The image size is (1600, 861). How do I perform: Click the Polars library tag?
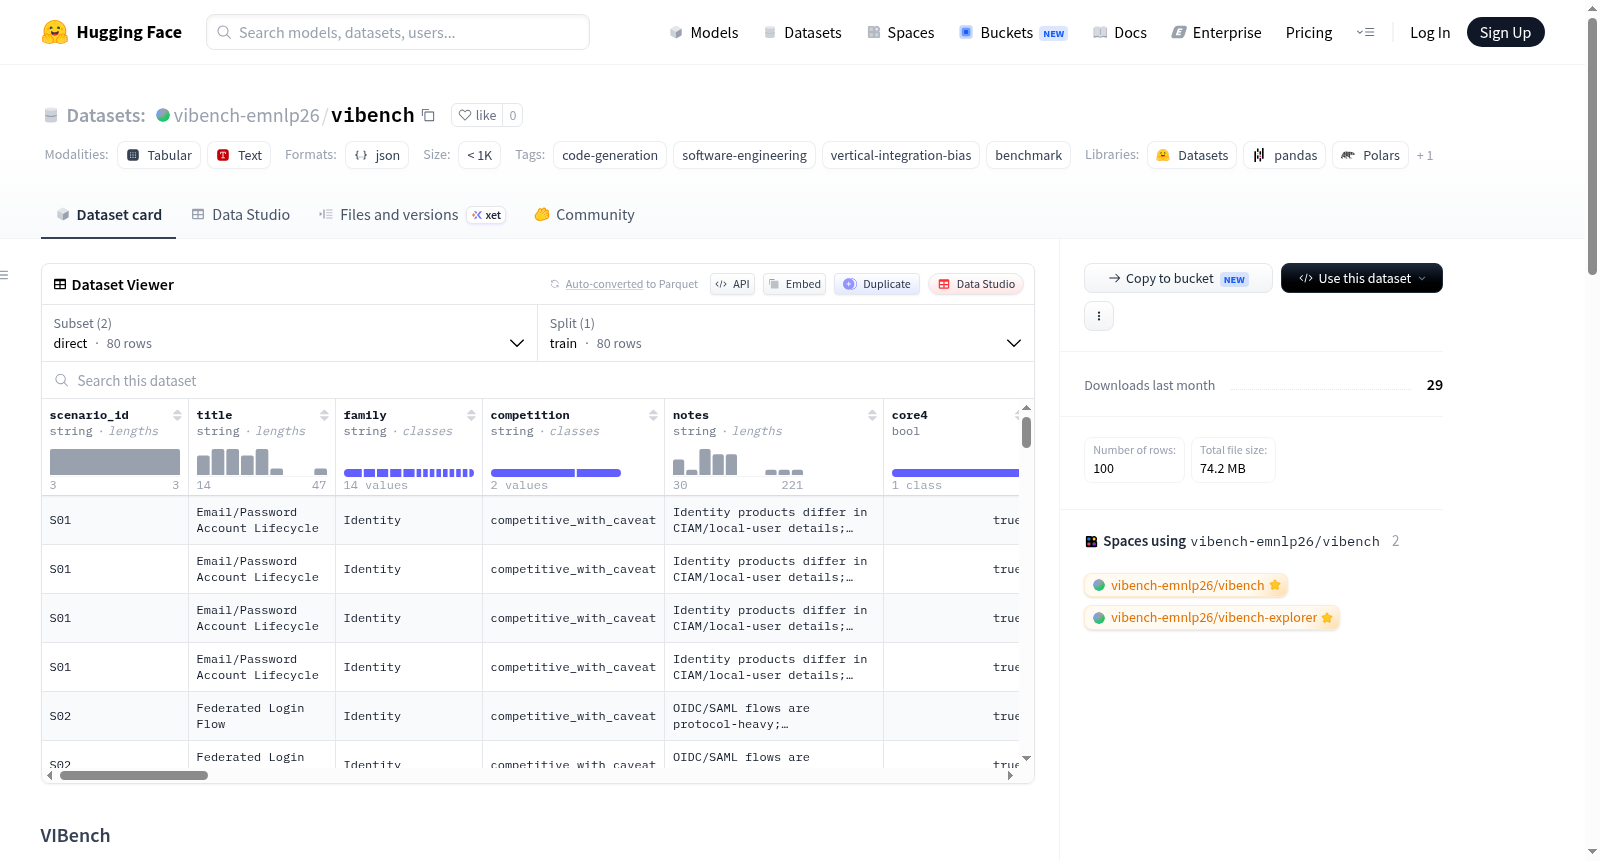click(1370, 155)
